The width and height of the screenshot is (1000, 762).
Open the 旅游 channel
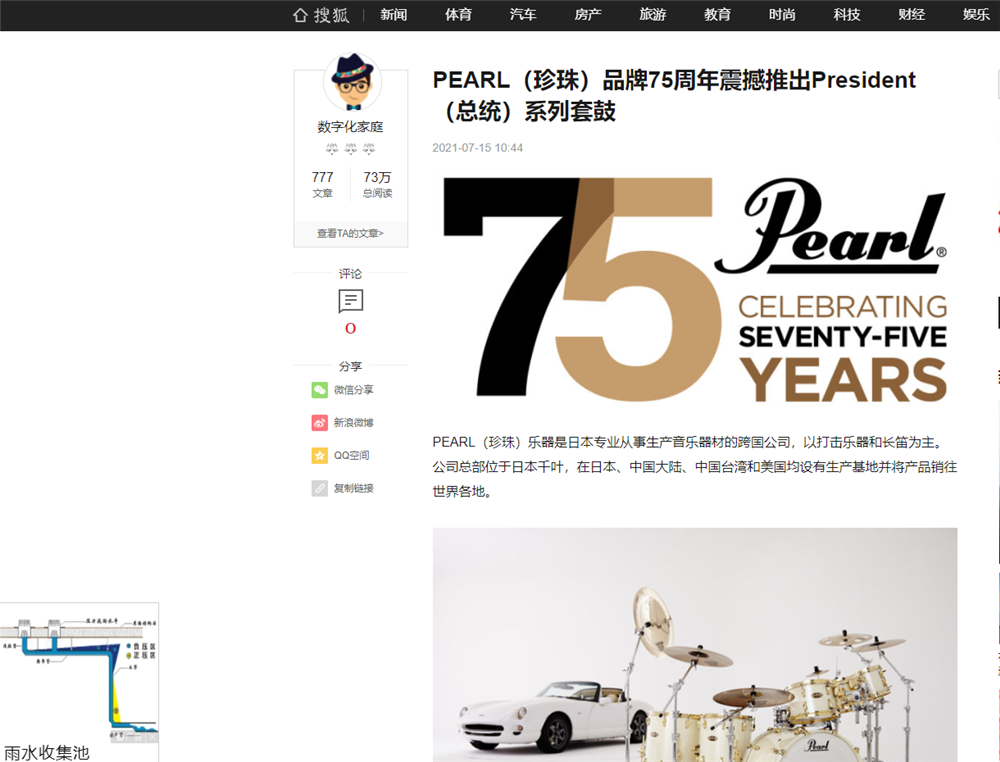(x=652, y=15)
